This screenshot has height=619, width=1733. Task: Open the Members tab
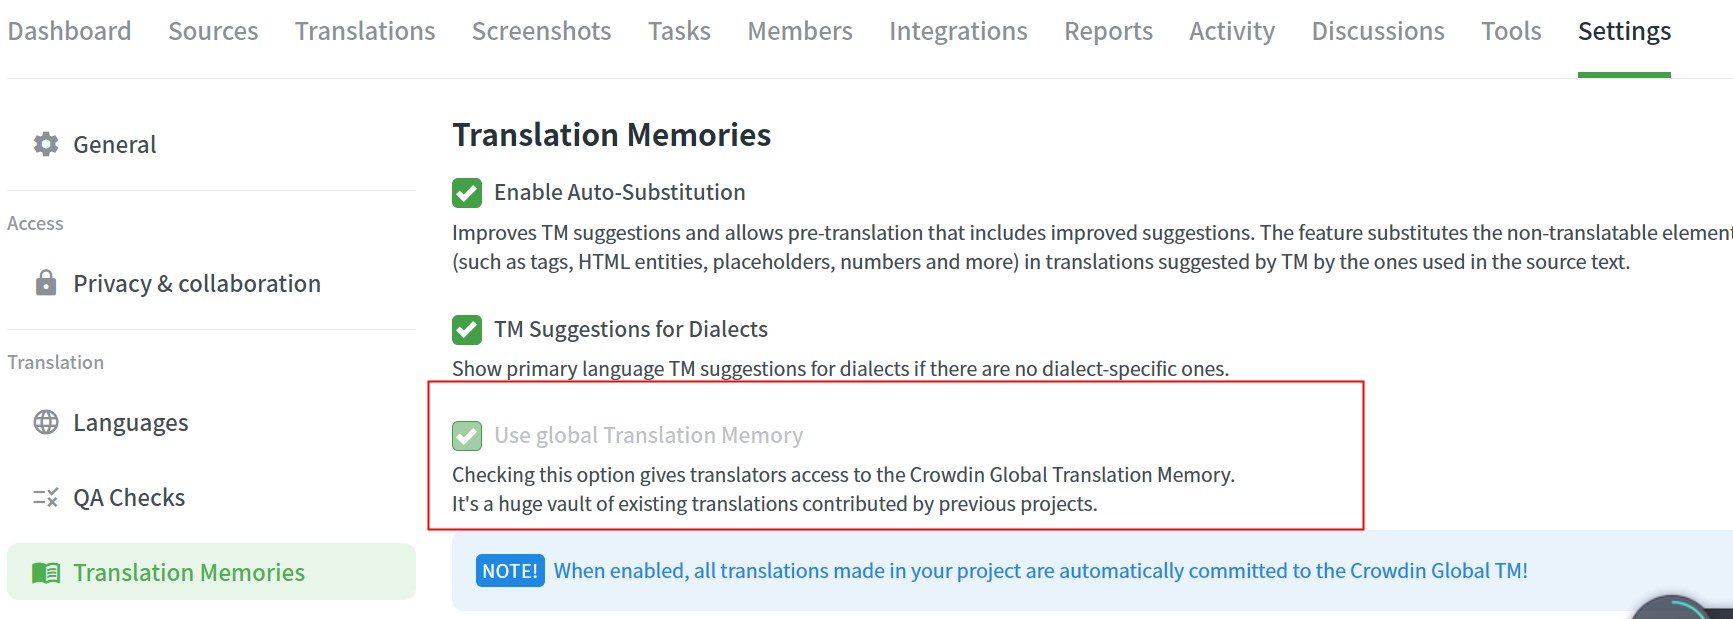coord(800,31)
